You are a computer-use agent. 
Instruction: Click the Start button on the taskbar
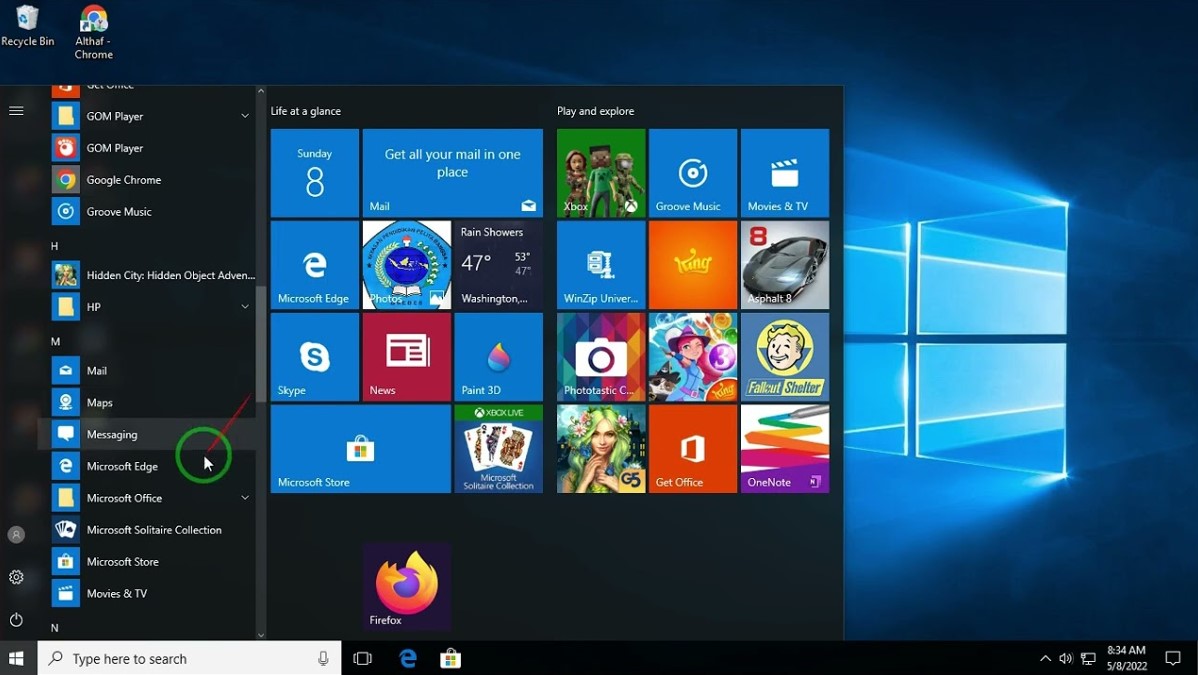pos(15,658)
